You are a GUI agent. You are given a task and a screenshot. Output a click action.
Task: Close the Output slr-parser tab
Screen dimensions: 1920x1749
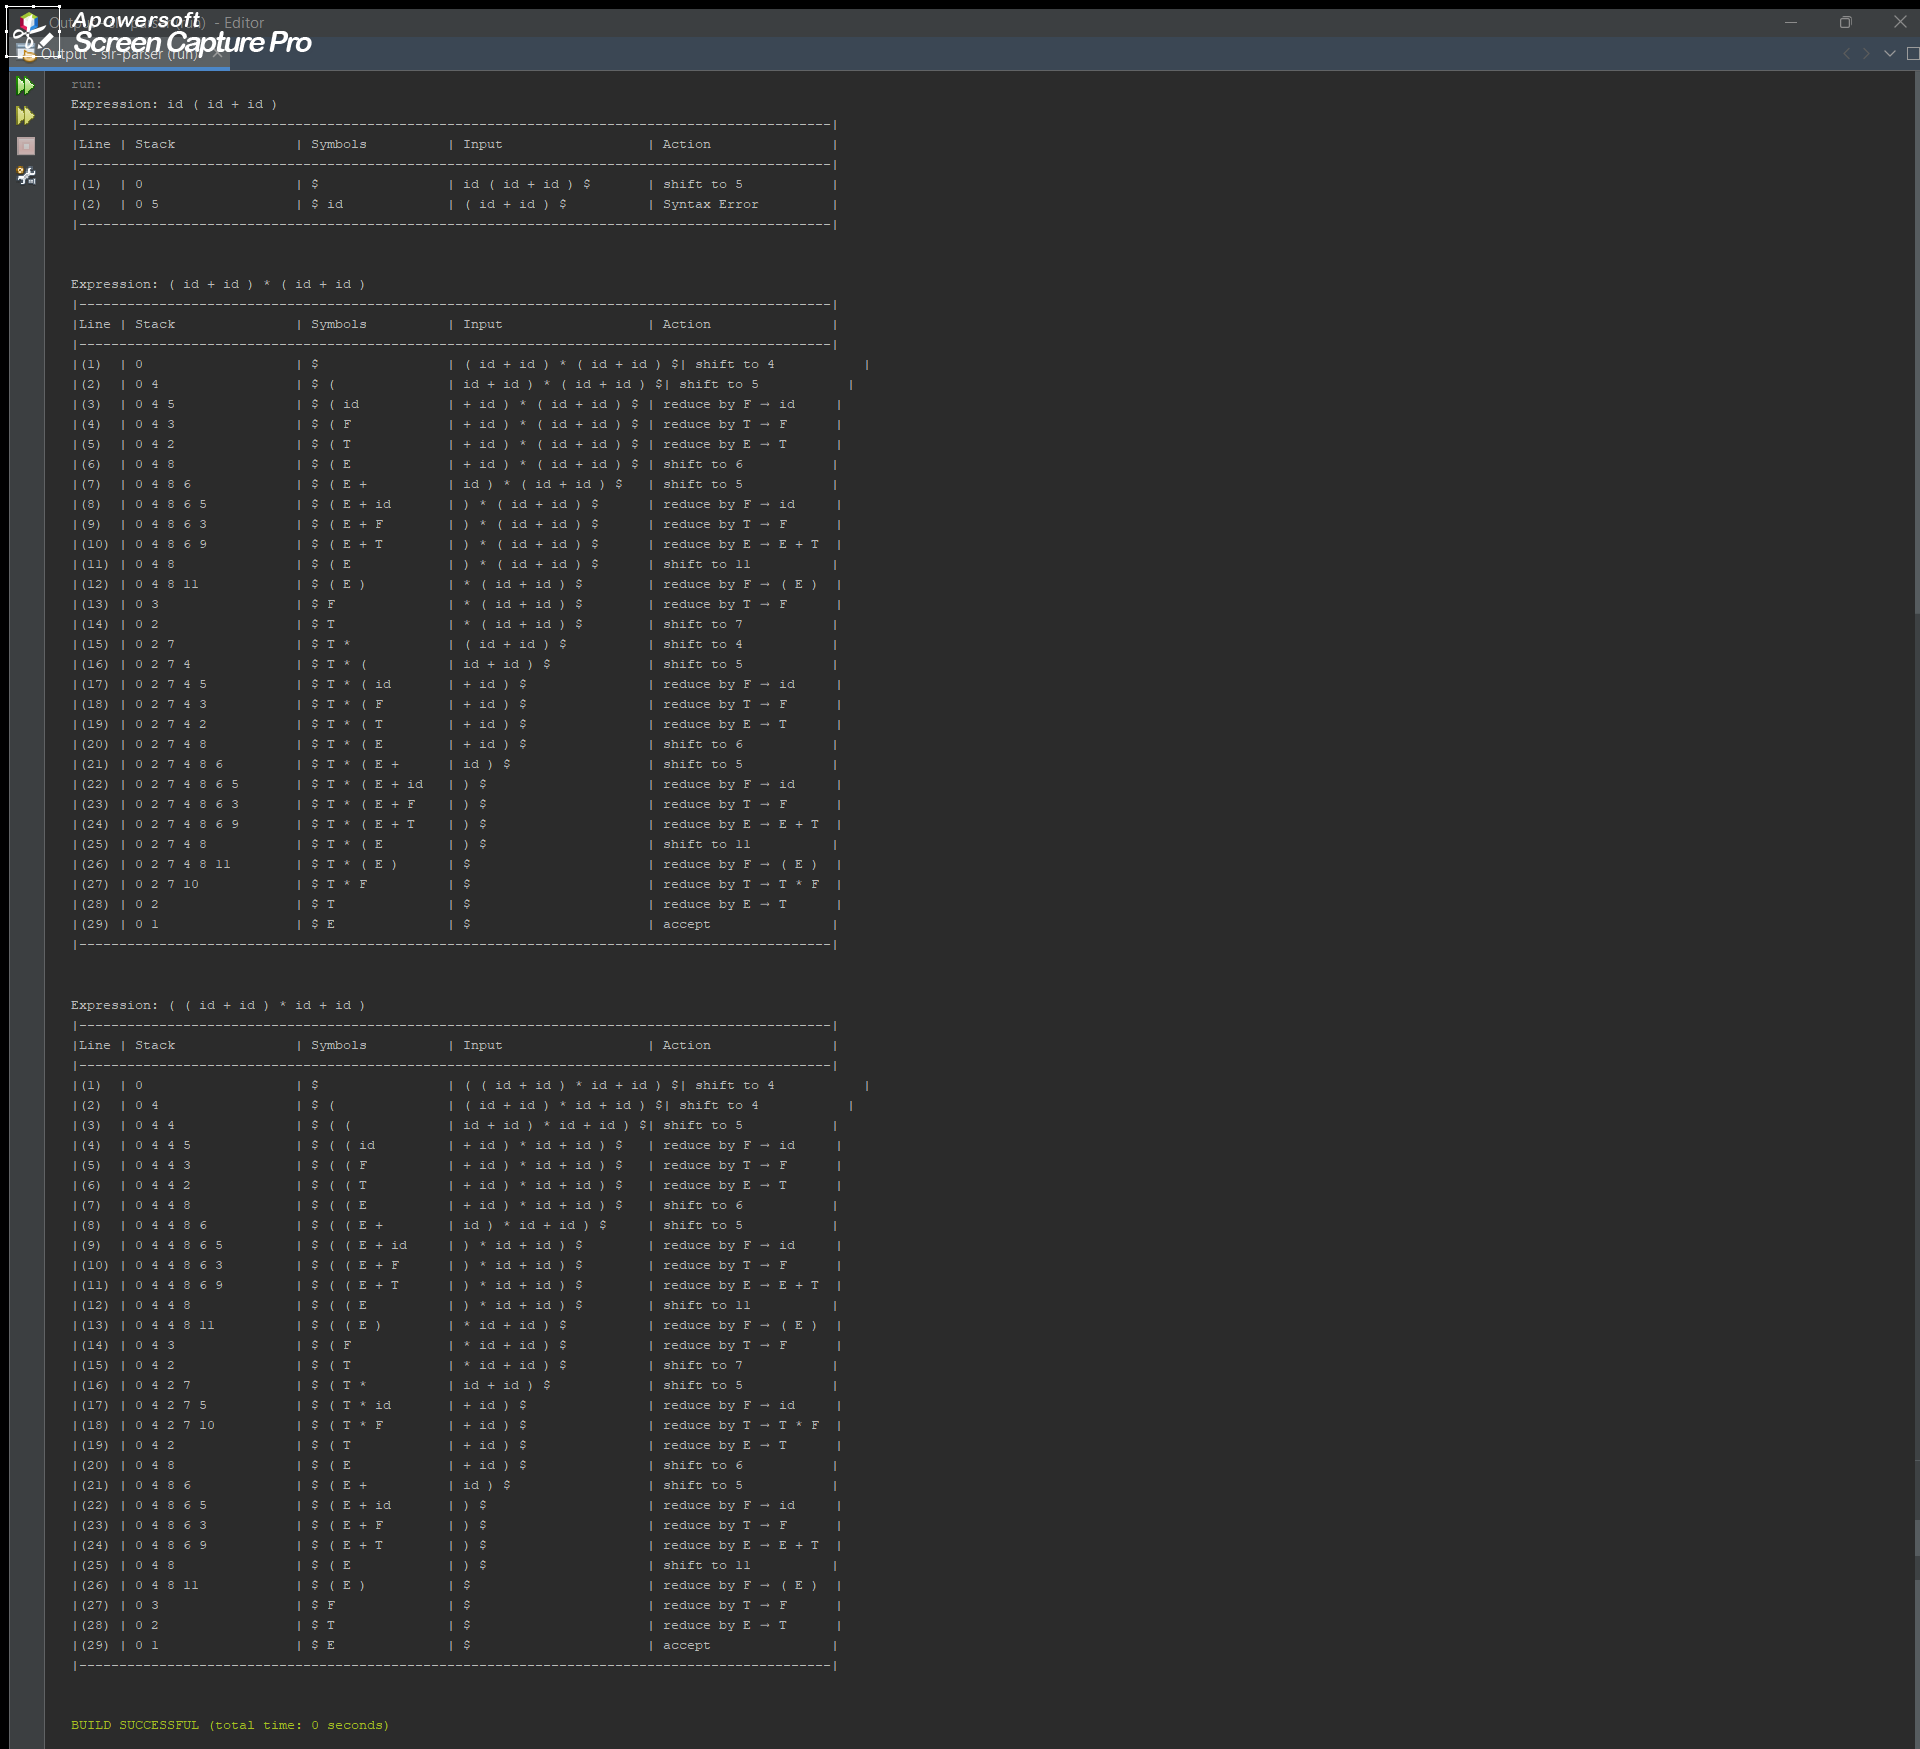(218, 54)
